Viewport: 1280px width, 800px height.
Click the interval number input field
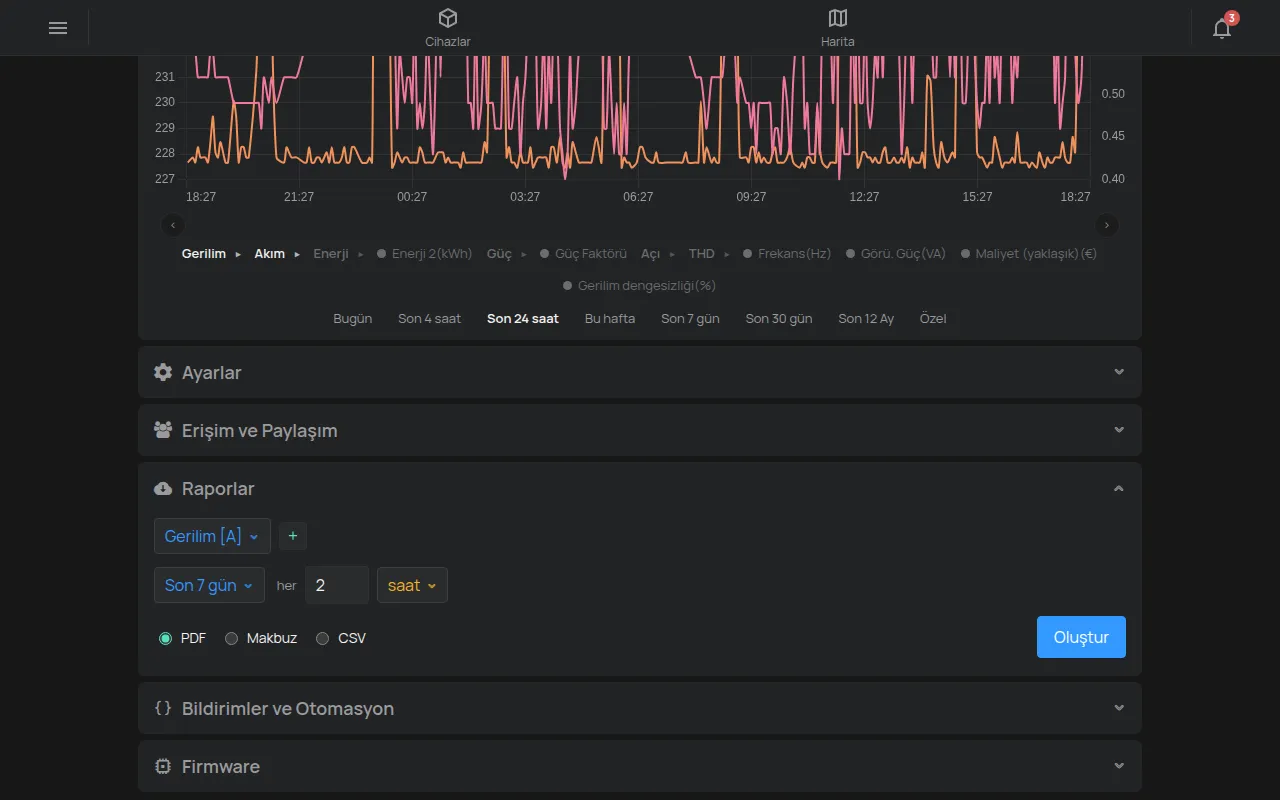(337, 585)
